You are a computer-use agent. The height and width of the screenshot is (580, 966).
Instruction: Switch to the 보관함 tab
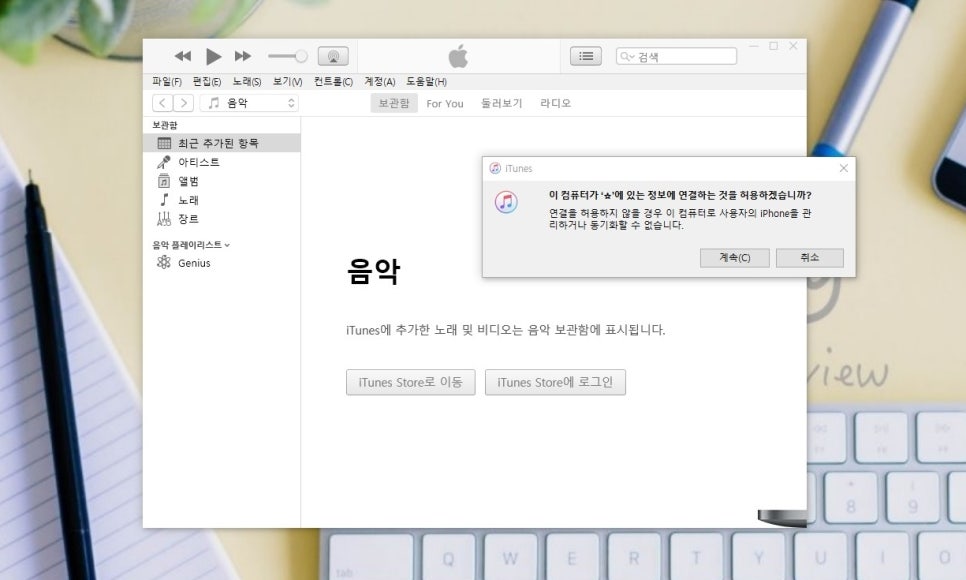pos(394,103)
